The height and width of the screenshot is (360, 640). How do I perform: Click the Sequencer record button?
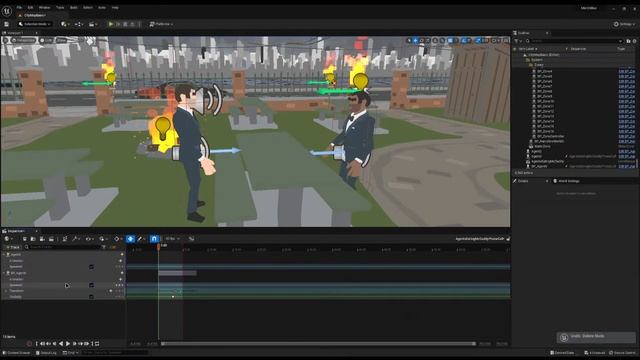29,344
